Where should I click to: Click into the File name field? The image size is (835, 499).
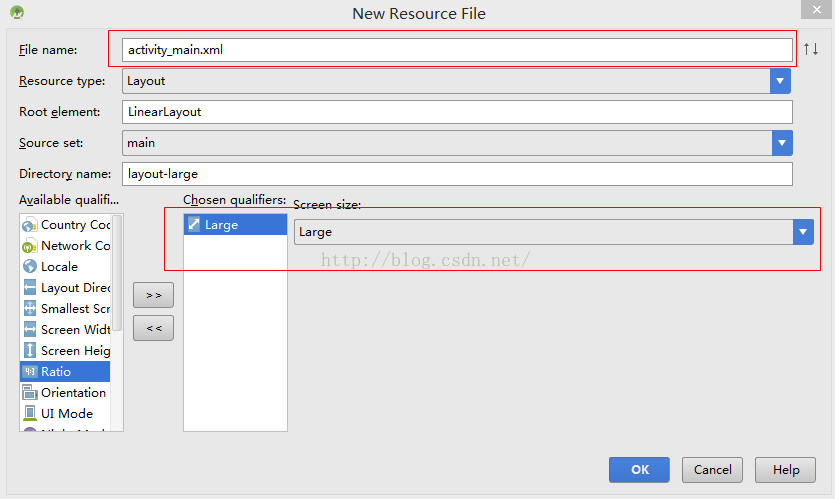point(456,49)
